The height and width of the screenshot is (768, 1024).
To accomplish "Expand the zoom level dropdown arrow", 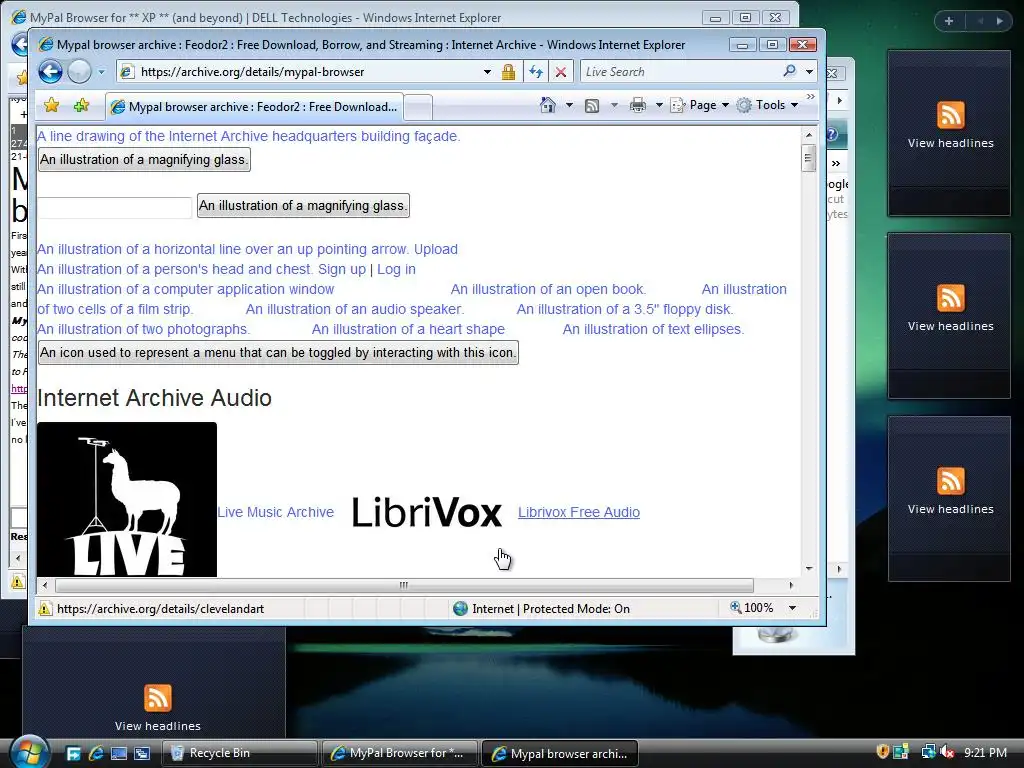I will point(792,608).
